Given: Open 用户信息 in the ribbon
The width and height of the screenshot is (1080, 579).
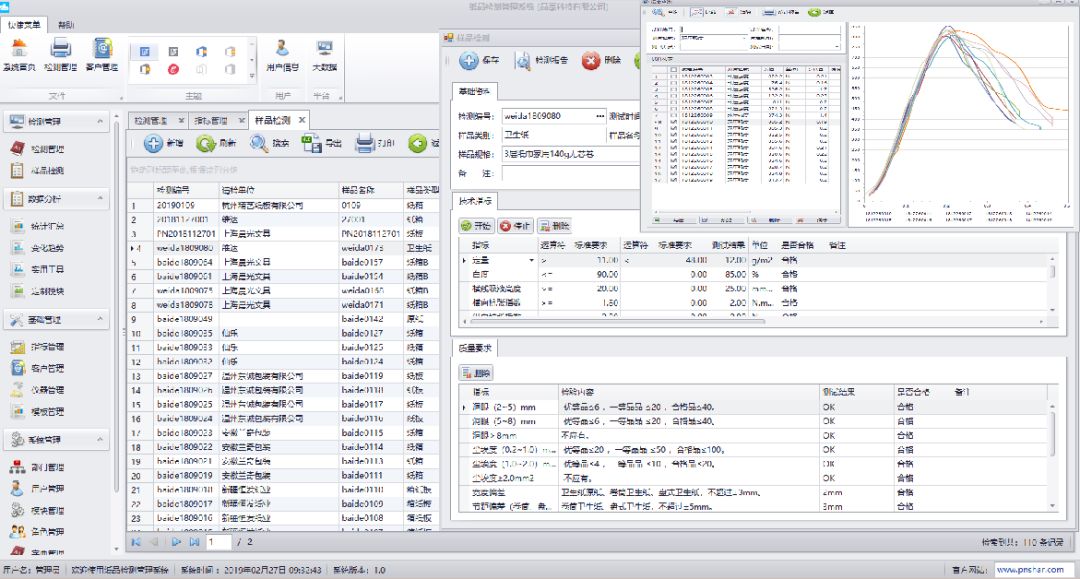Looking at the screenshot, I should click(x=282, y=55).
